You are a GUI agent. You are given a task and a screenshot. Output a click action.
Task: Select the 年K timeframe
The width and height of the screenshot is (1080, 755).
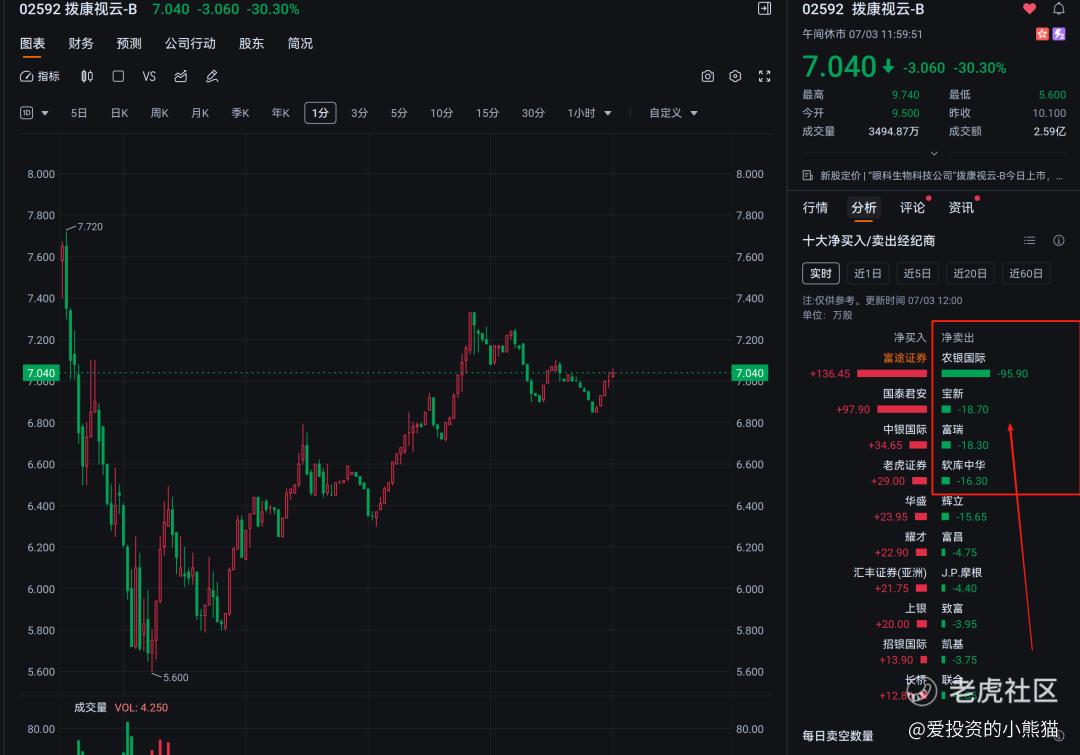(x=280, y=113)
